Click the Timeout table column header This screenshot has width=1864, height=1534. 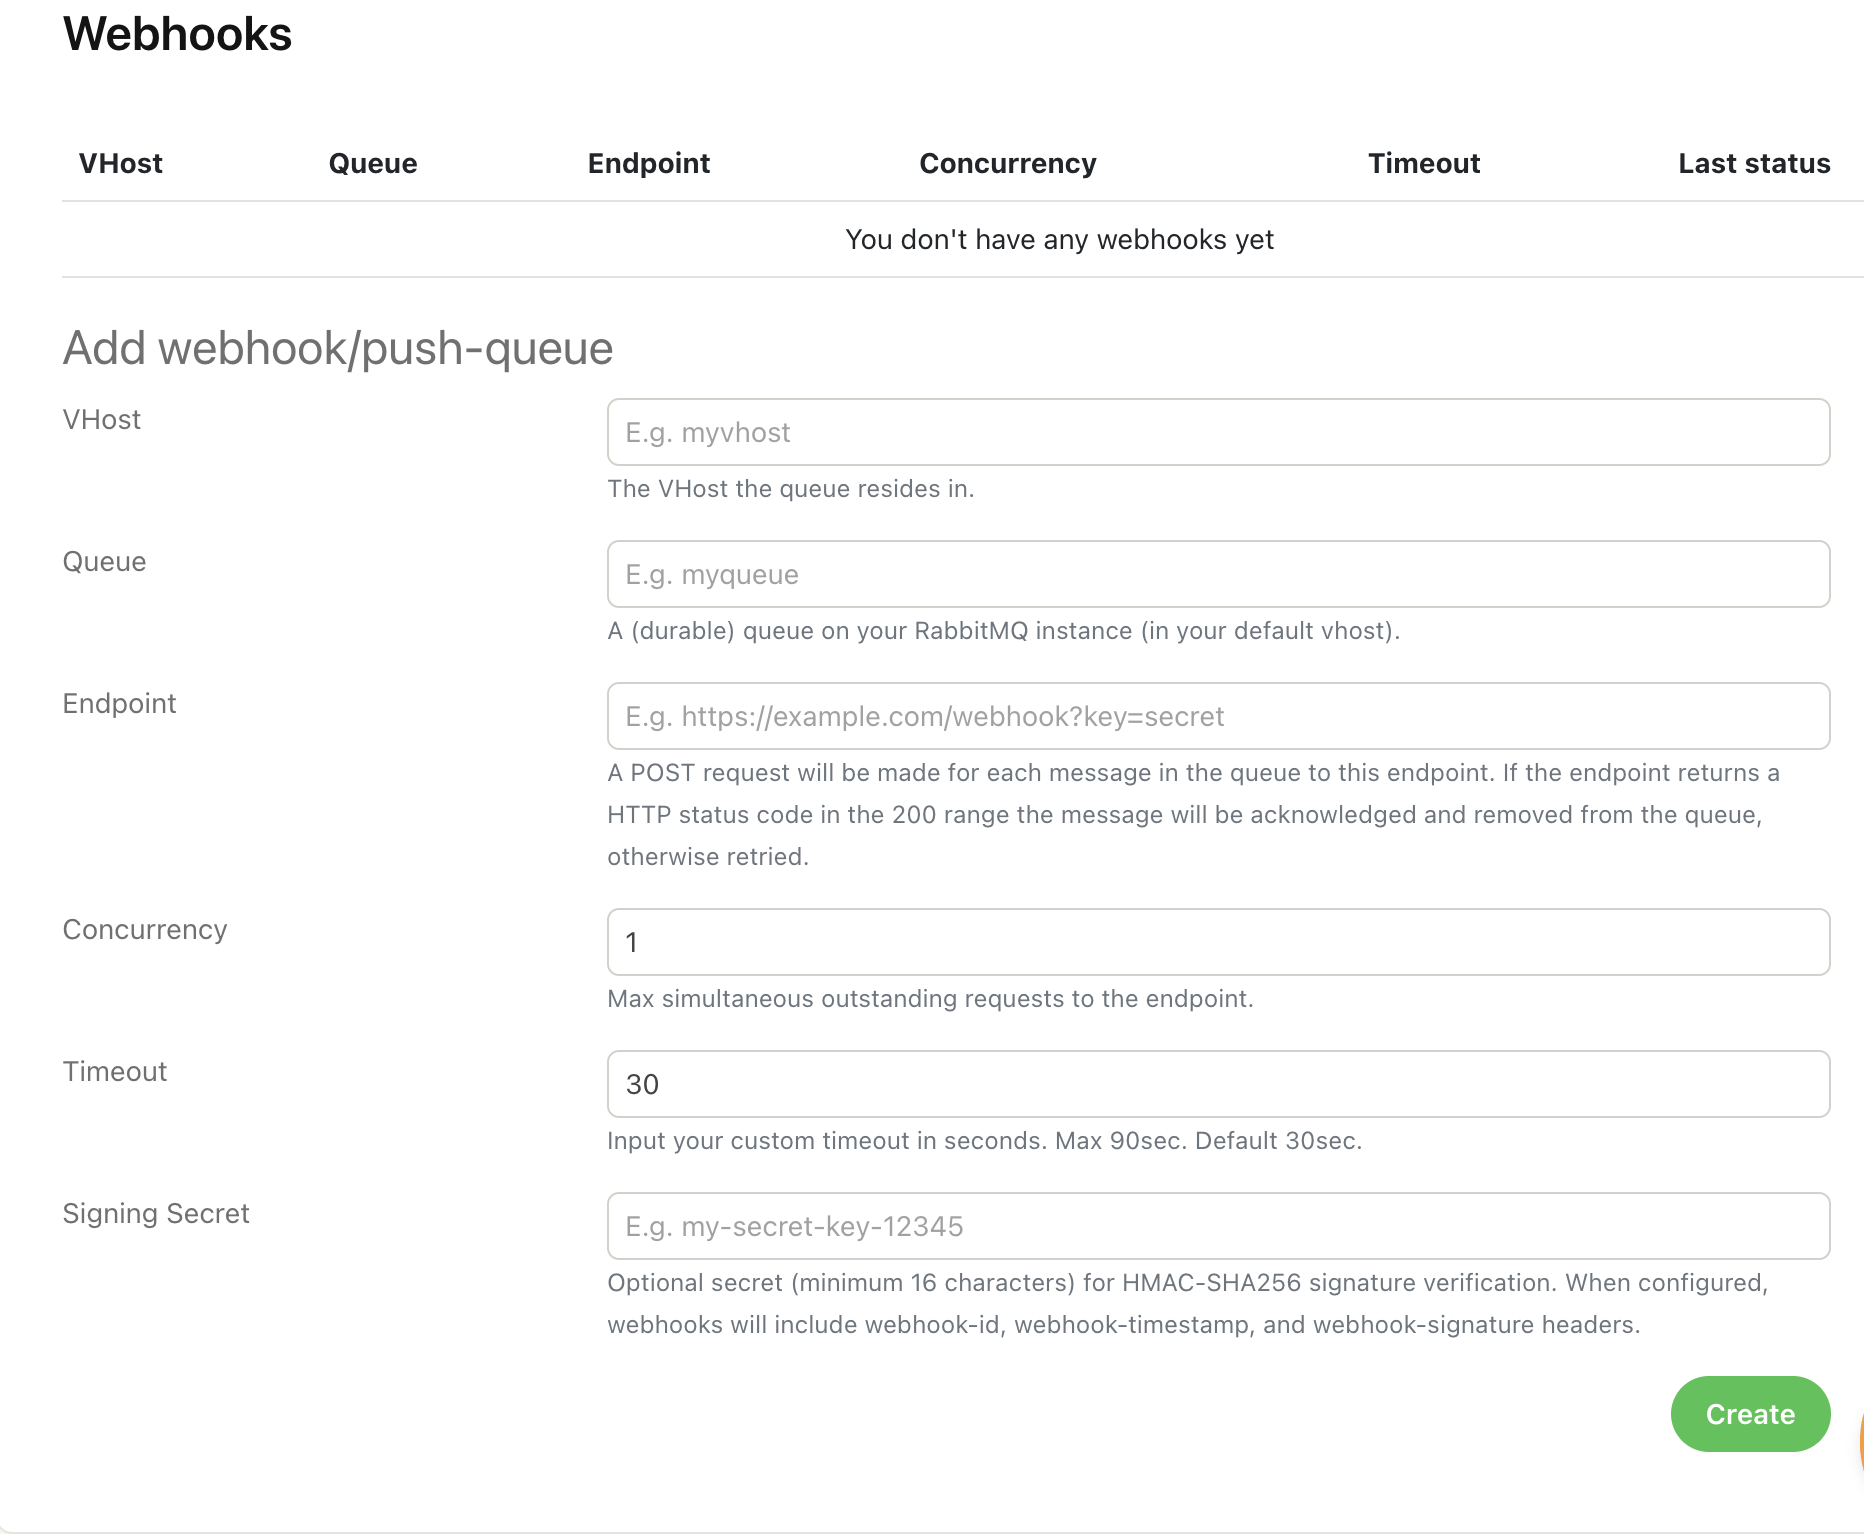tap(1424, 163)
